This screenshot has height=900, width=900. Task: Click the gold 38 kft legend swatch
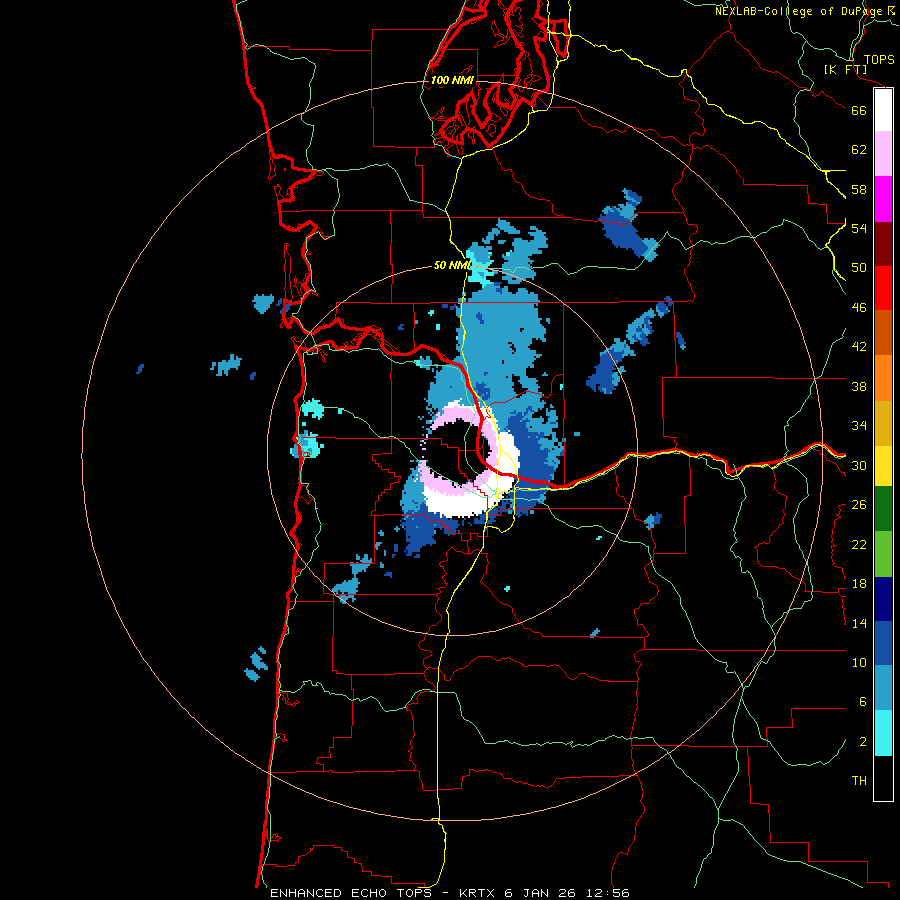click(883, 422)
